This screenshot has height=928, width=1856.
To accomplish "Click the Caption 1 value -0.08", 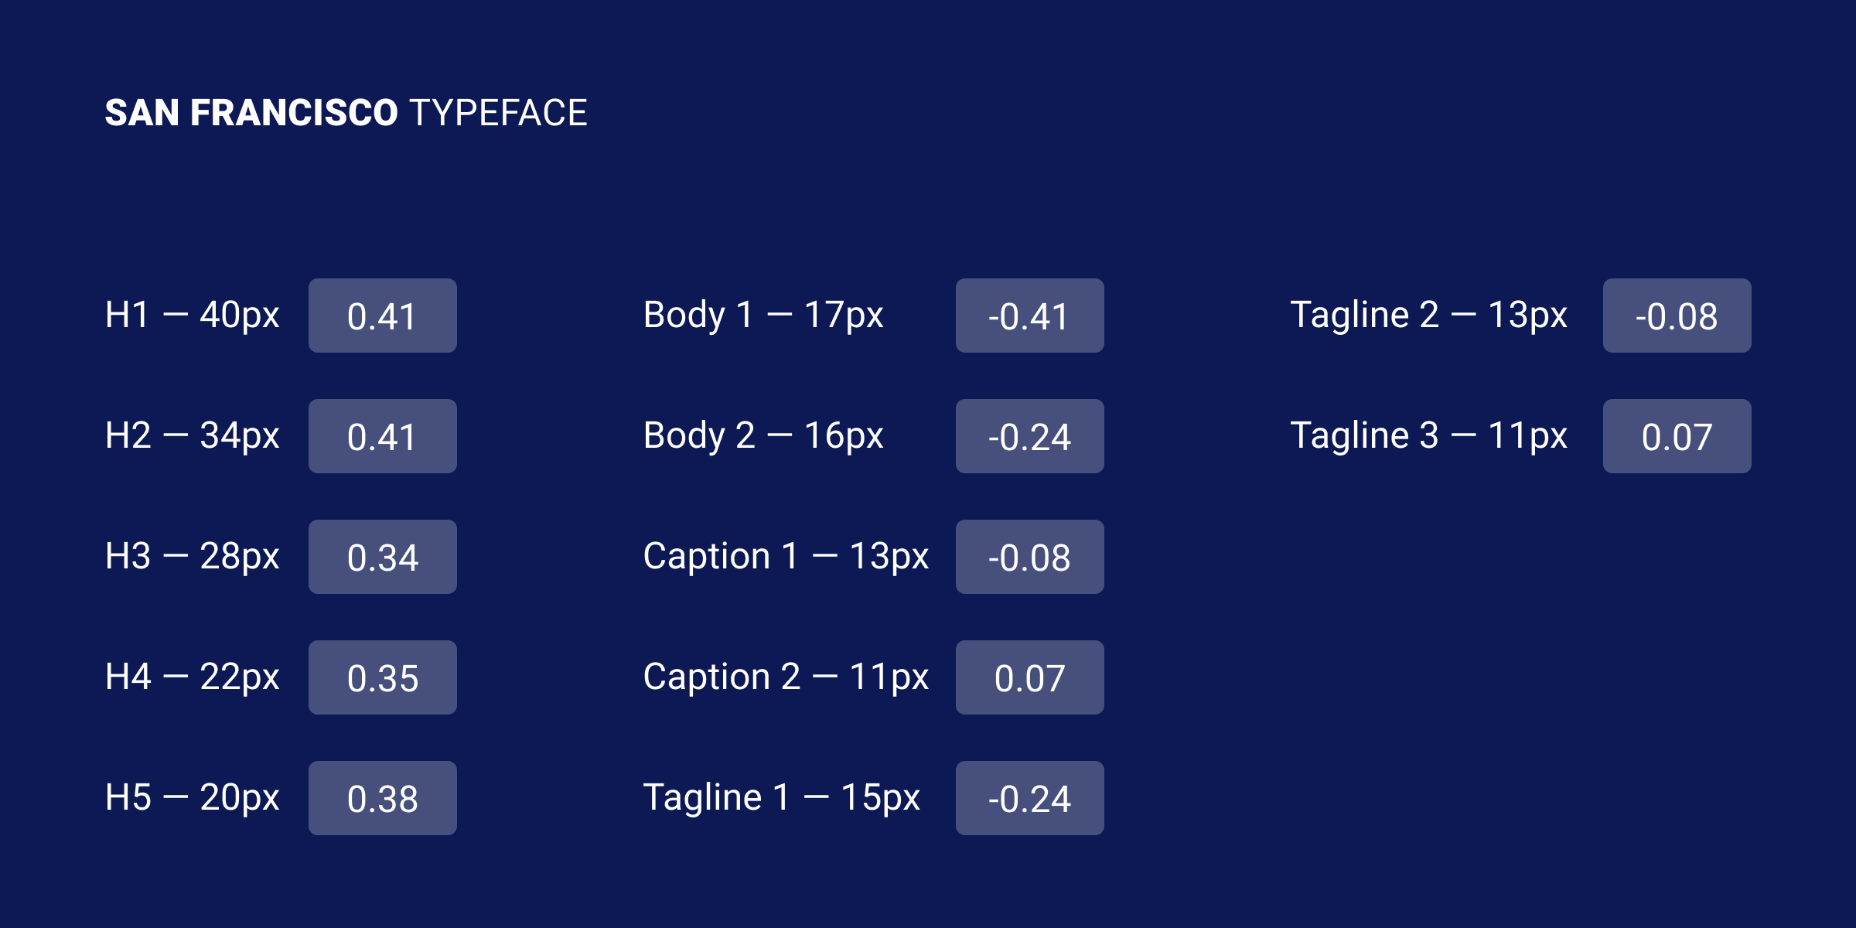I will point(1029,557).
